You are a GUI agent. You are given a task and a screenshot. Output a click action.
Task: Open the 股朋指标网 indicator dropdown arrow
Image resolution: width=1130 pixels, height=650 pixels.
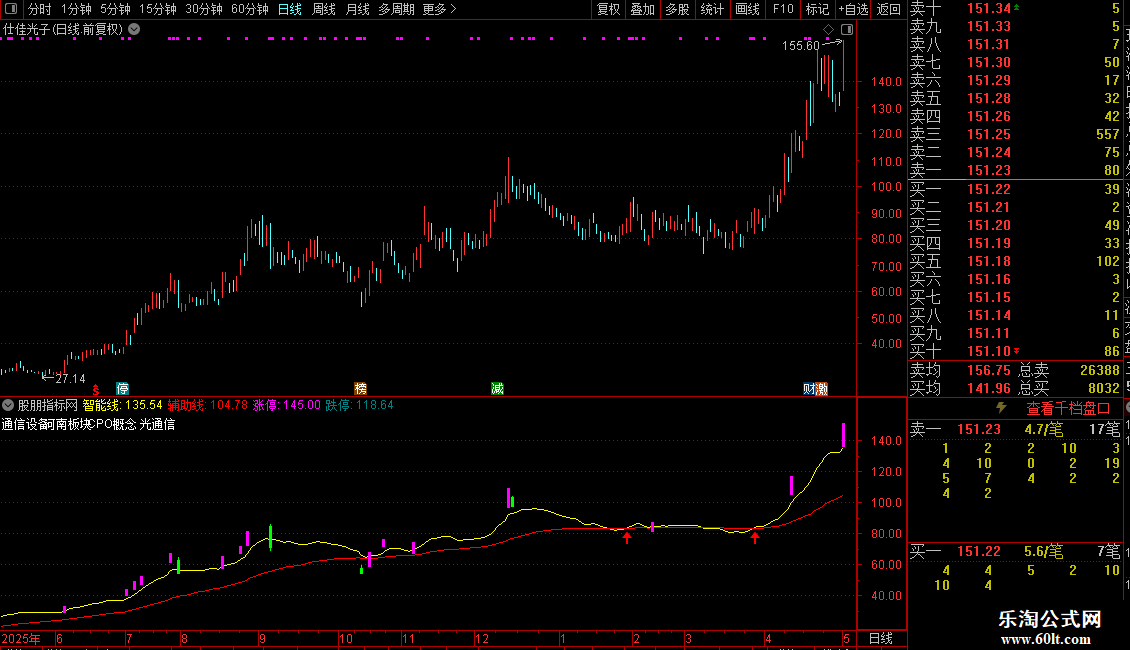8,405
